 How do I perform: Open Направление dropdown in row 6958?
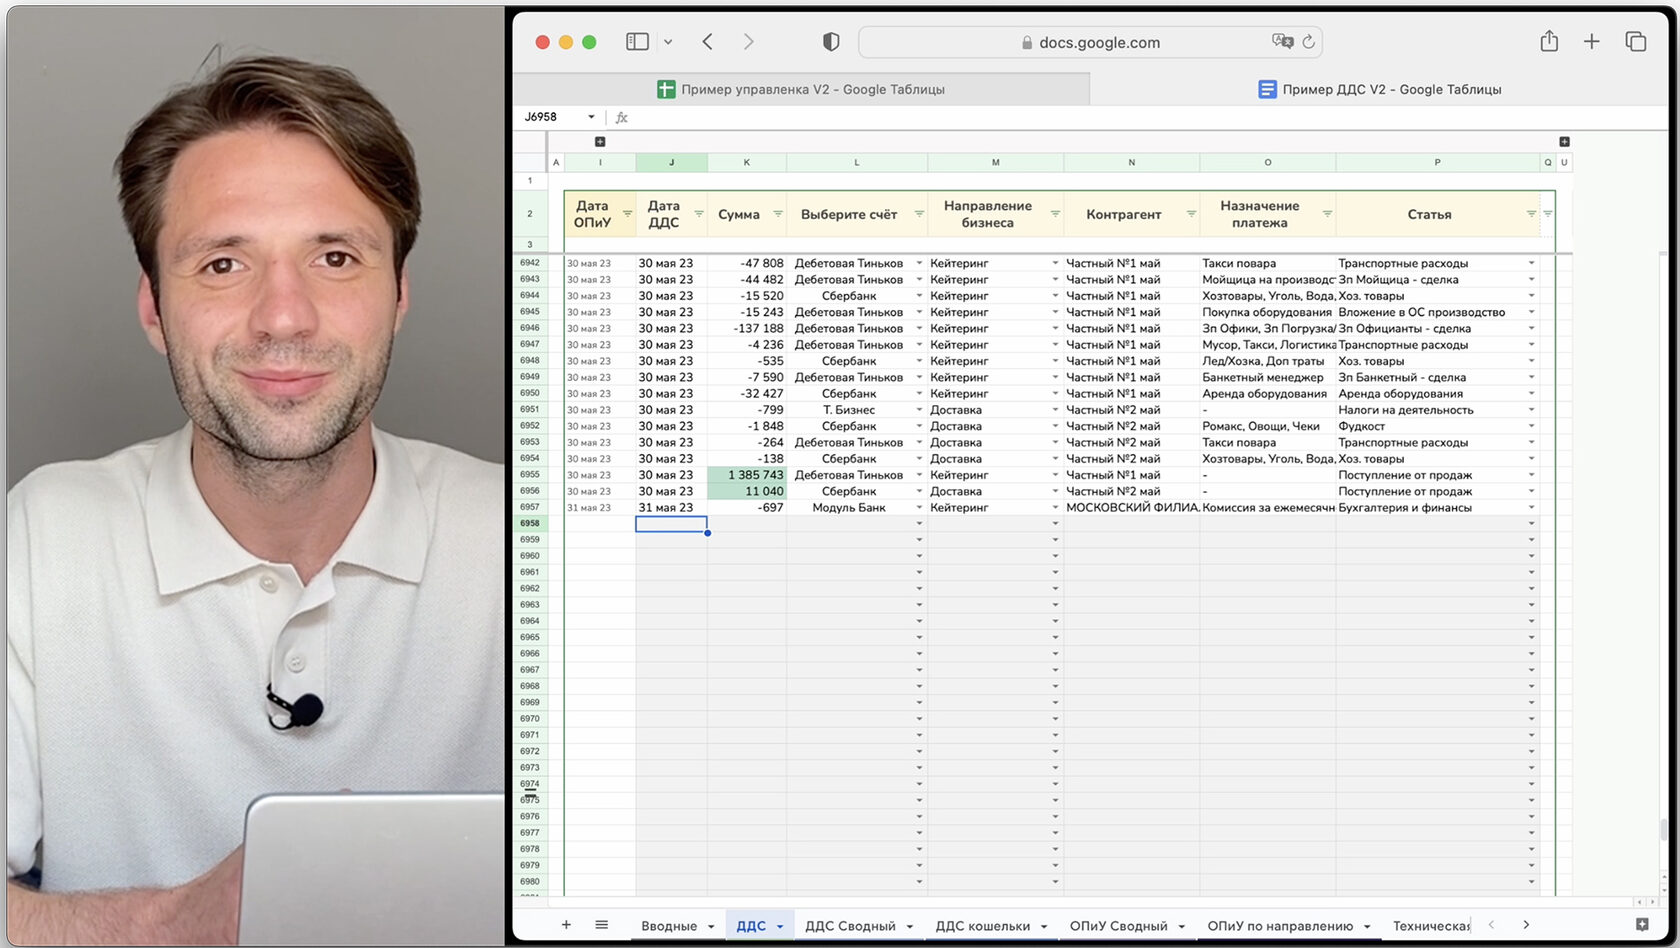[1055, 524]
